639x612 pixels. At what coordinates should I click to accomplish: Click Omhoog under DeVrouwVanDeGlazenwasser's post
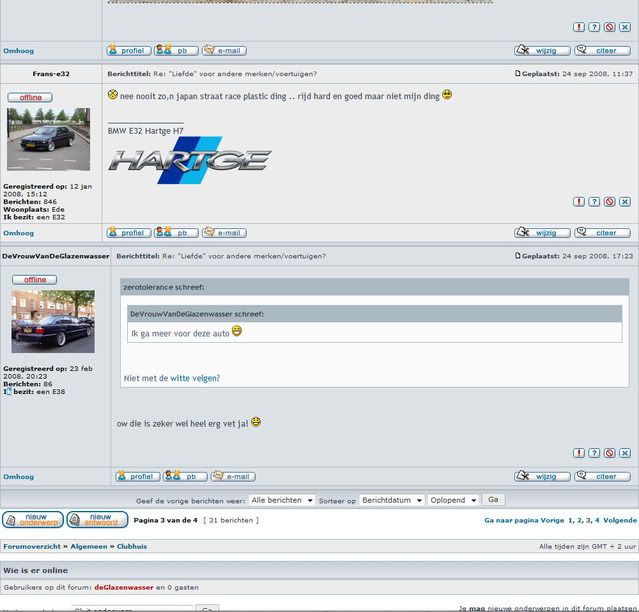[19, 477]
